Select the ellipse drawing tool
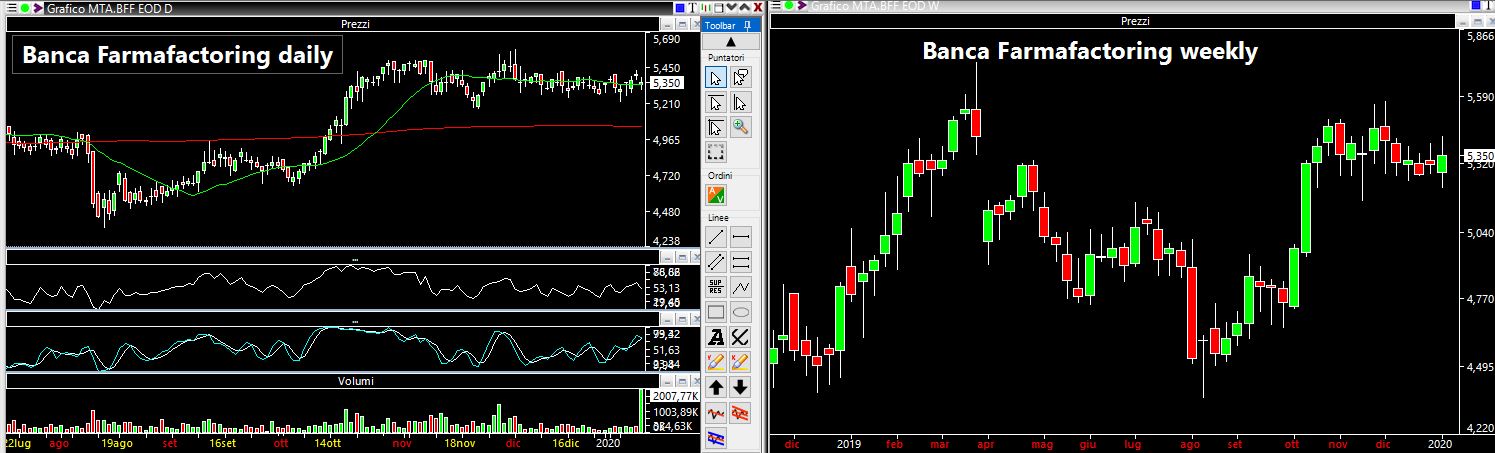Image resolution: width=1495 pixels, height=453 pixels. (x=741, y=312)
